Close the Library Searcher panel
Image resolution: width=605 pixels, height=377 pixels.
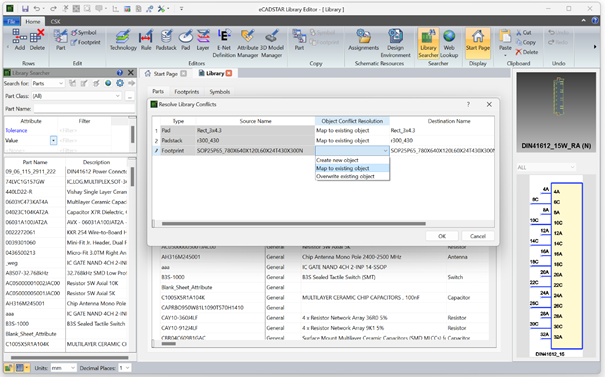(x=131, y=73)
